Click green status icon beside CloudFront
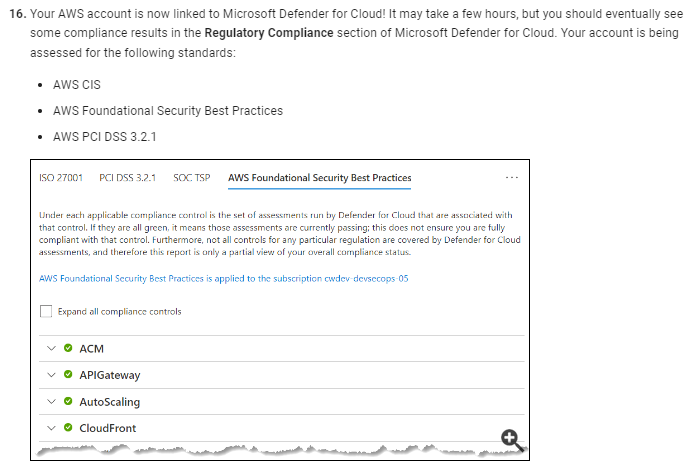Screen dimensions: 692x475 [68, 428]
